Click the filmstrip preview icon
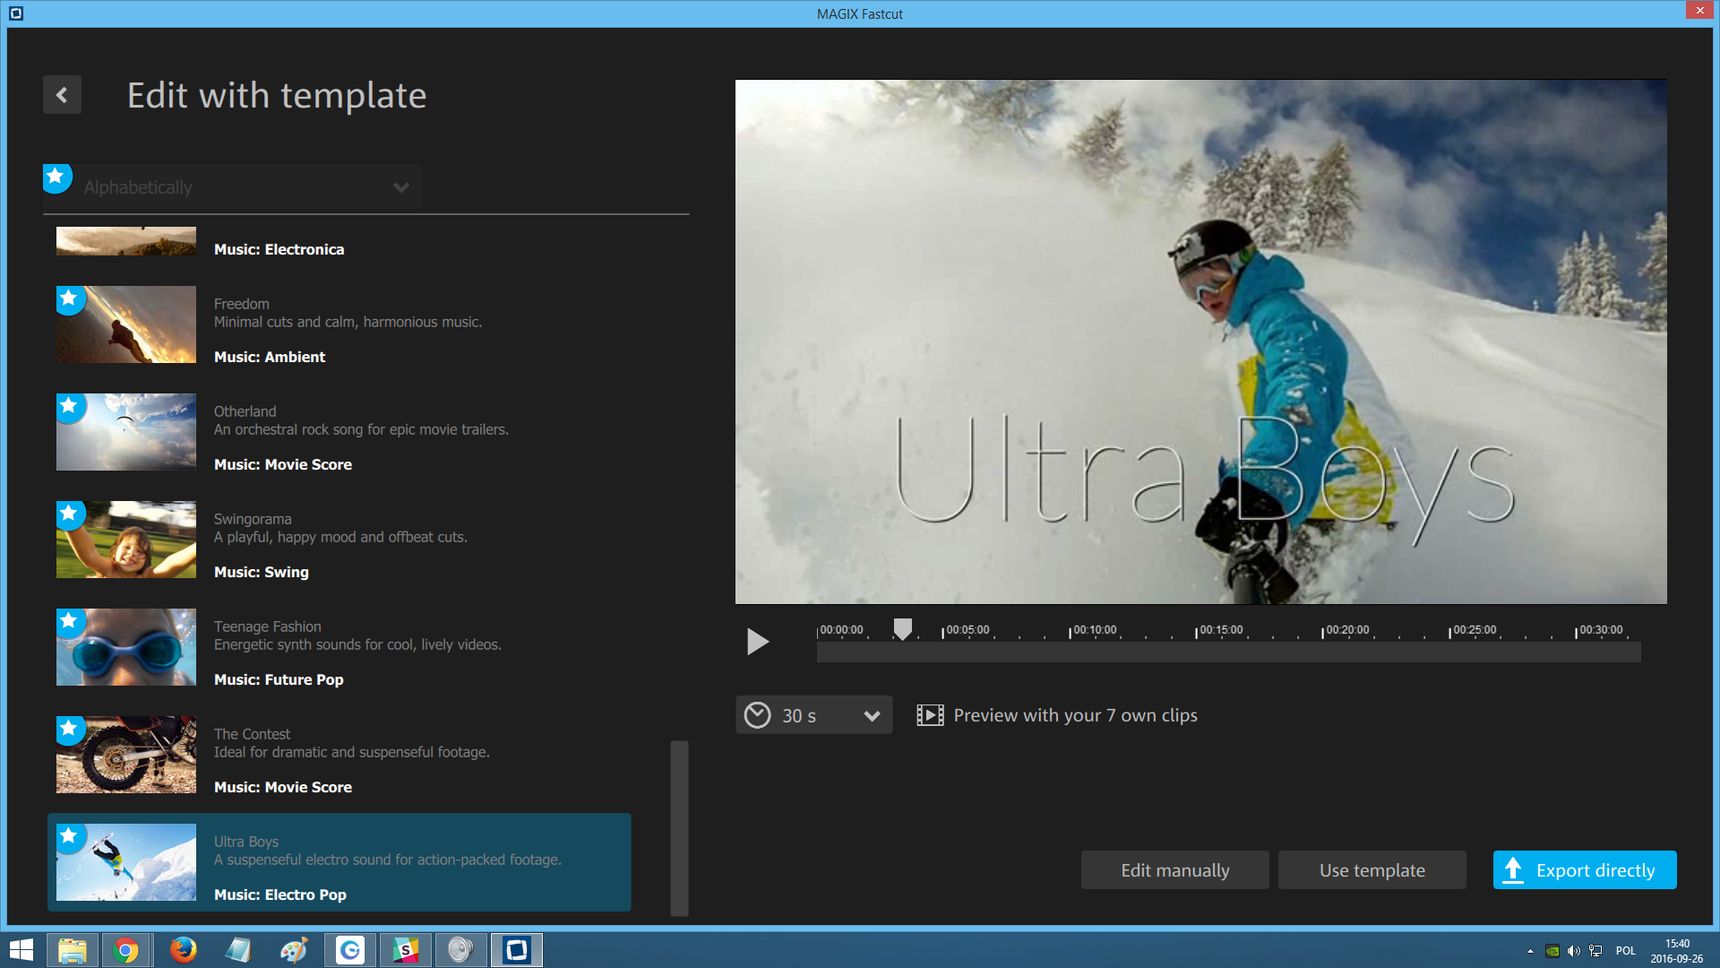 [x=930, y=715]
